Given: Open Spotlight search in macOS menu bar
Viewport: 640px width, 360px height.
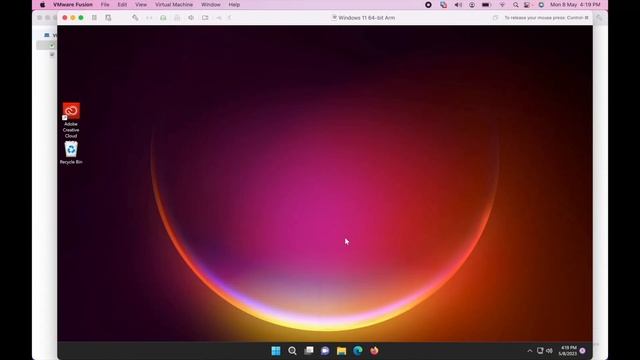Looking at the screenshot, I should click(x=516, y=5).
